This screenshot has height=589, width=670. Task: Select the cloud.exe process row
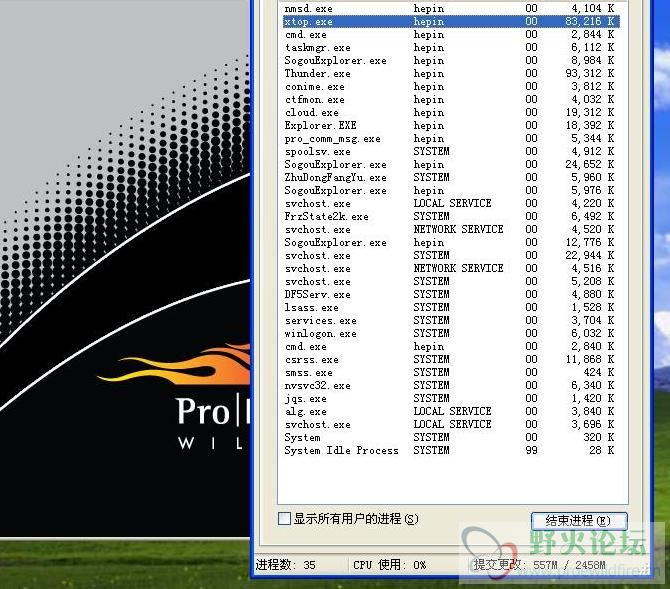(x=451, y=112)
